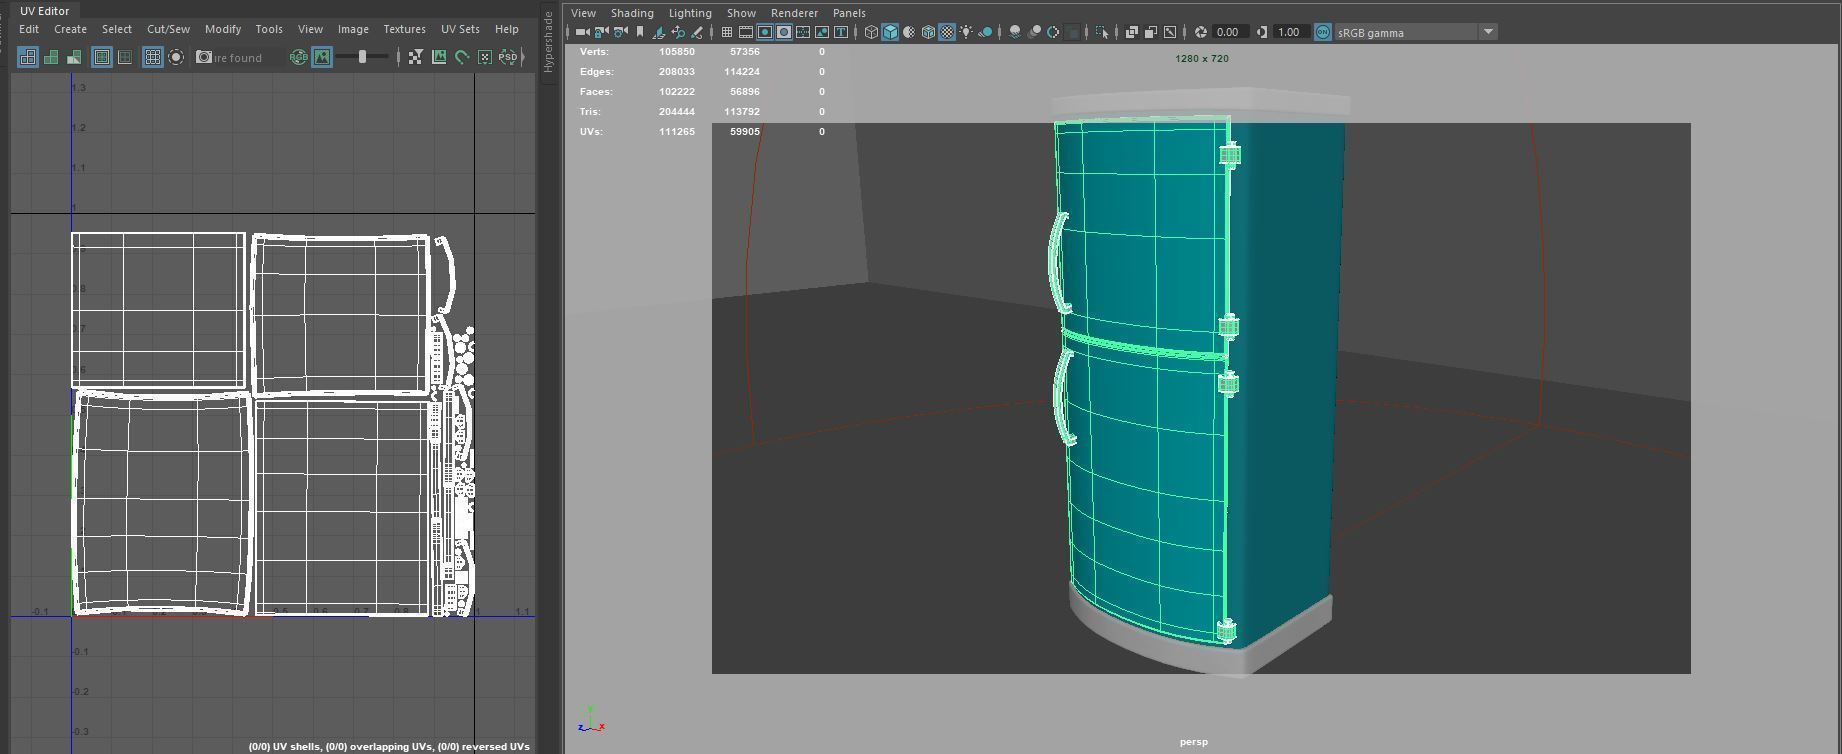Toggle Safe Title icon
1842x754 pixels.
tap(841, 32)
